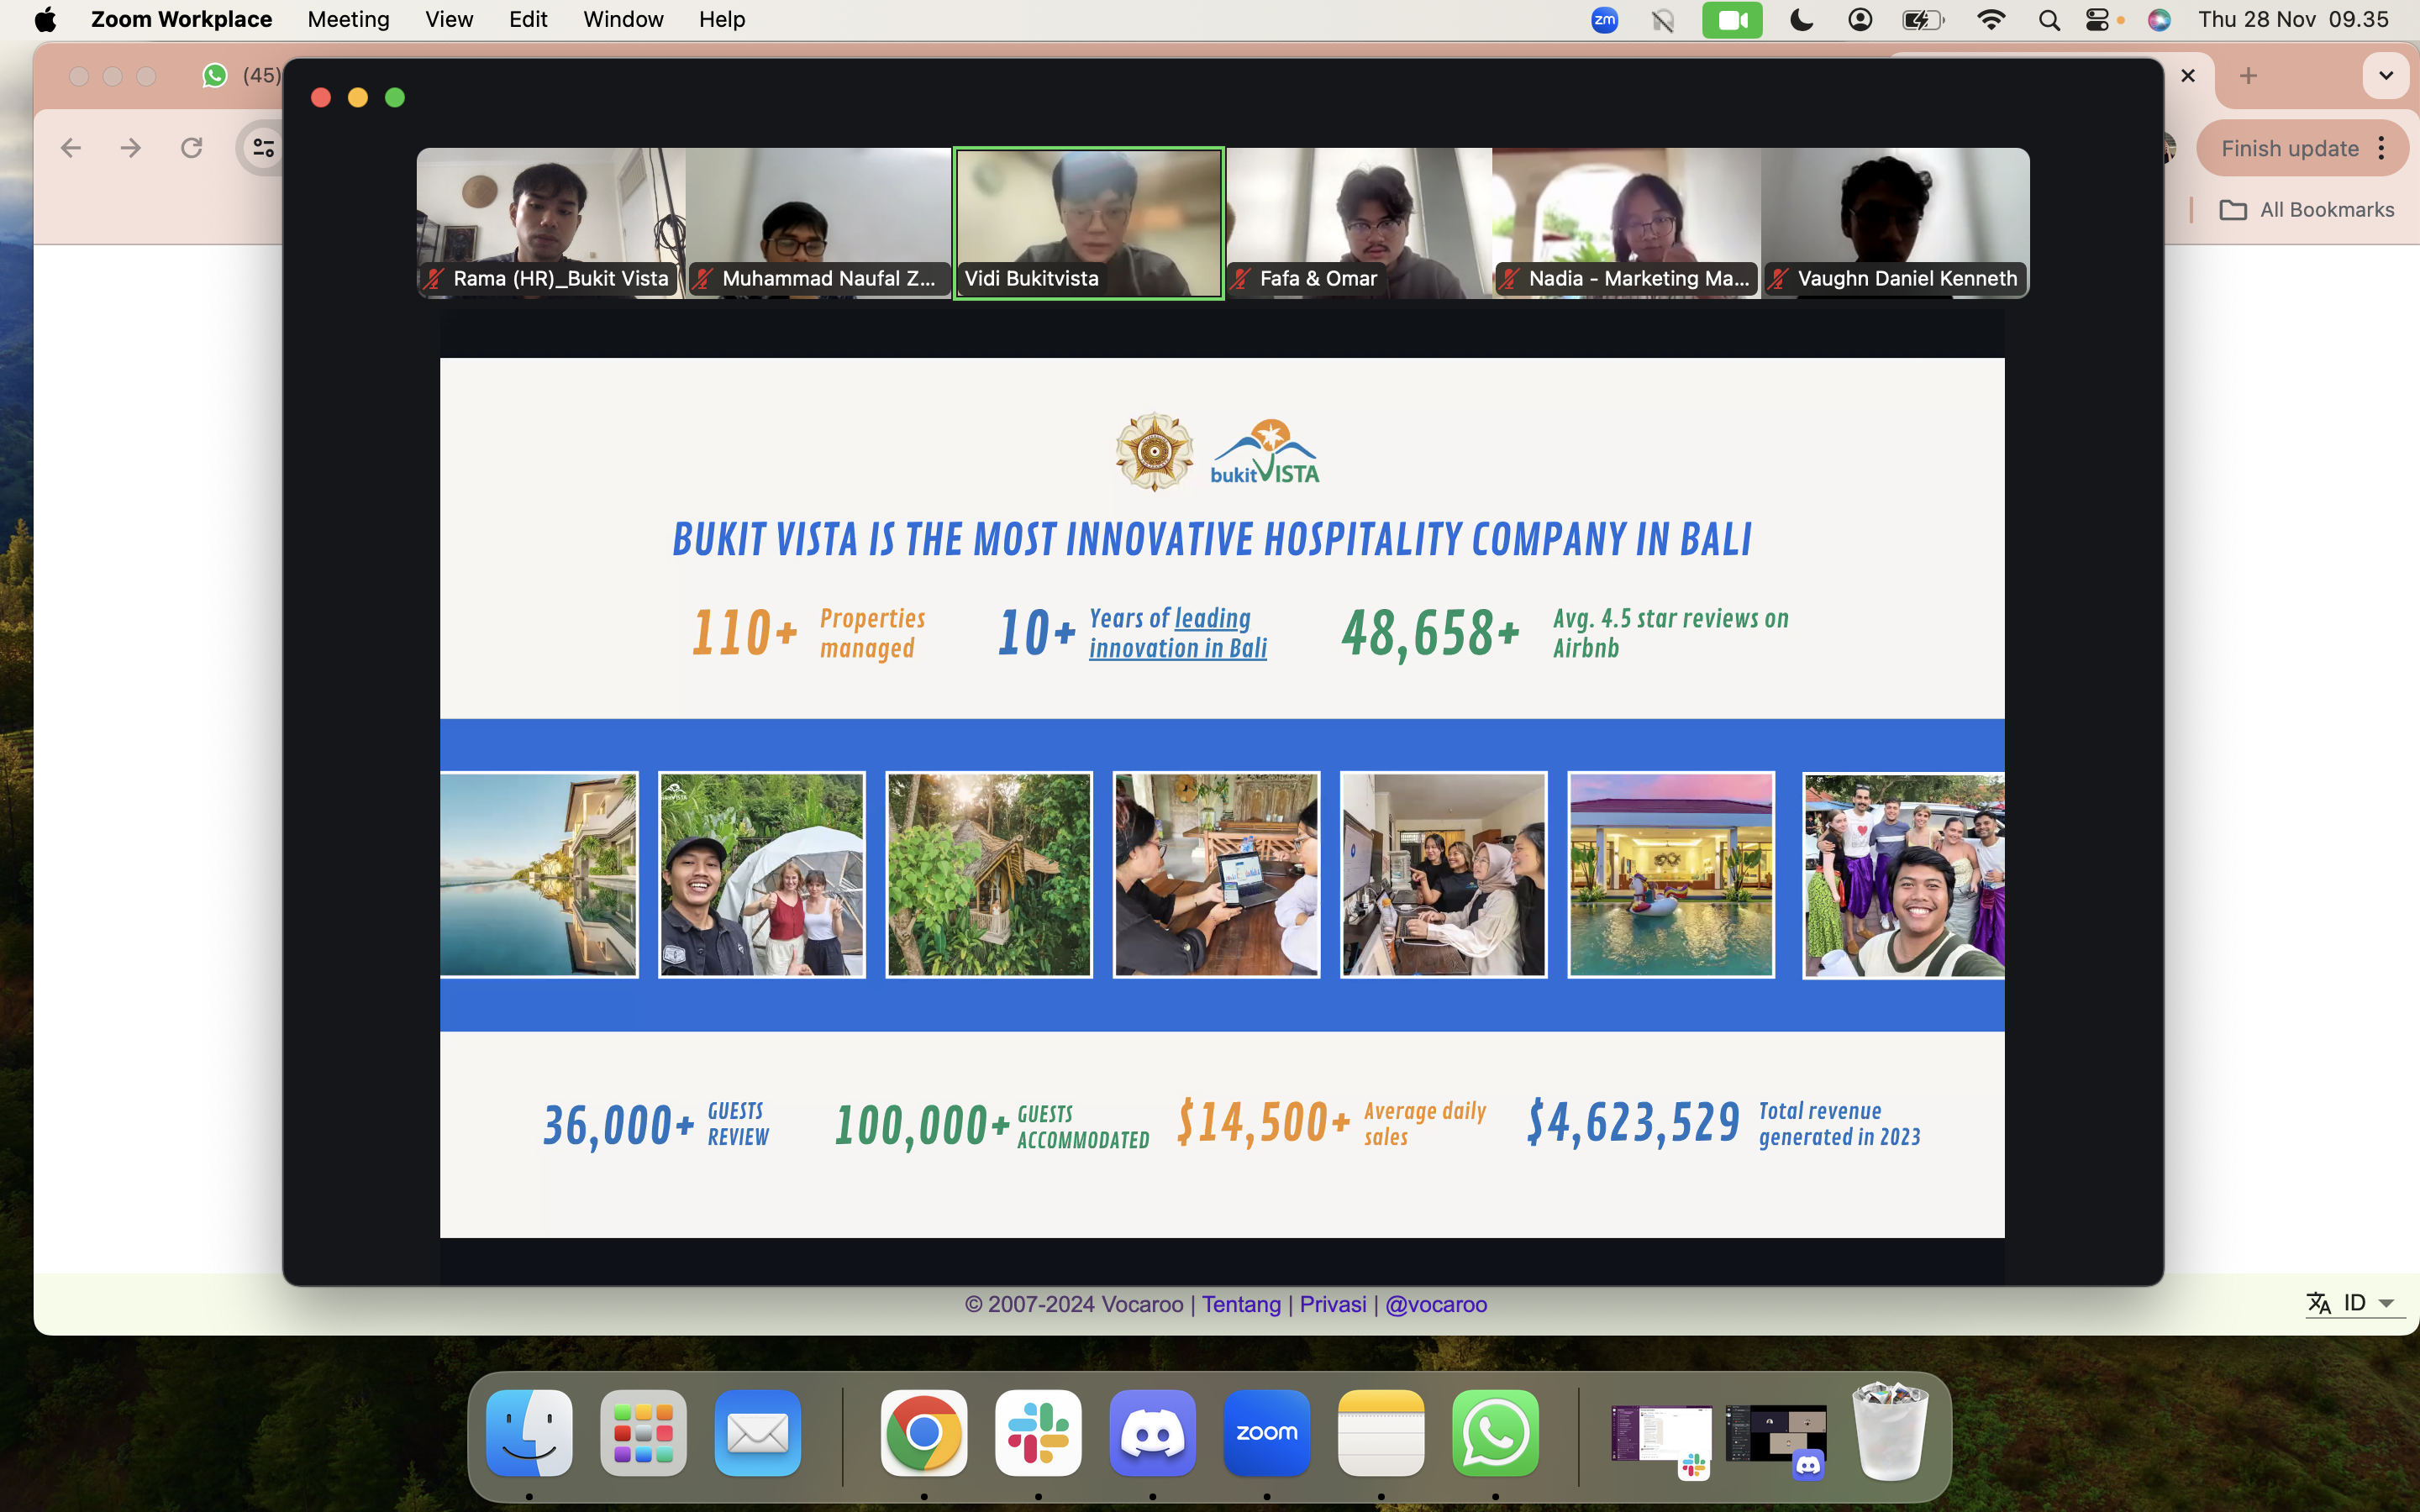
Task: Select Nadia - Marketing Ma... video tile
Action: click(1627, 223)
